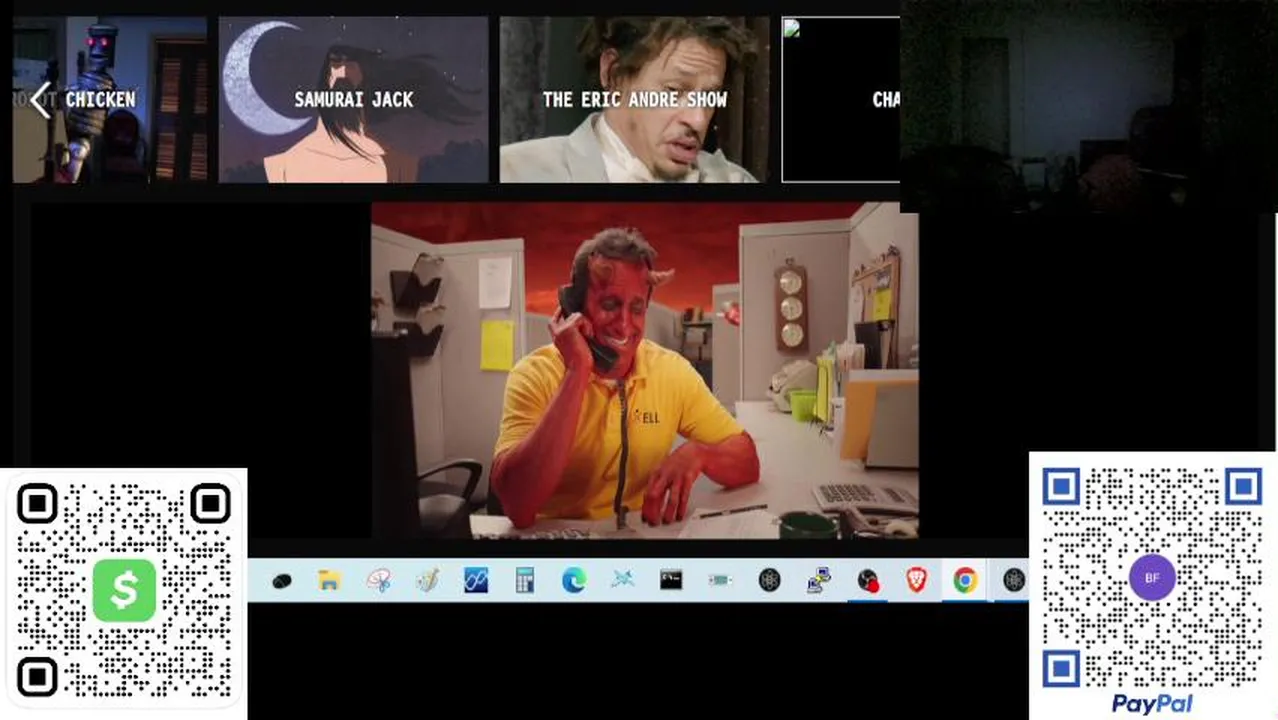The image size is (1278, 720).
Task: Click the purple BF avatar circle
Action: [x=1152, y=578]
